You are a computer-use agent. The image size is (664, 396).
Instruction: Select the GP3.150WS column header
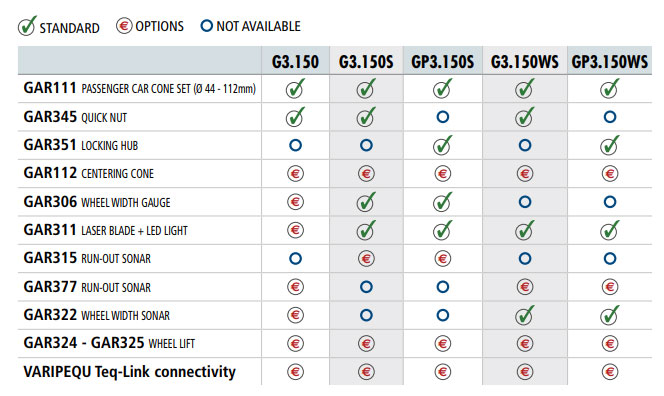[610, 62]
